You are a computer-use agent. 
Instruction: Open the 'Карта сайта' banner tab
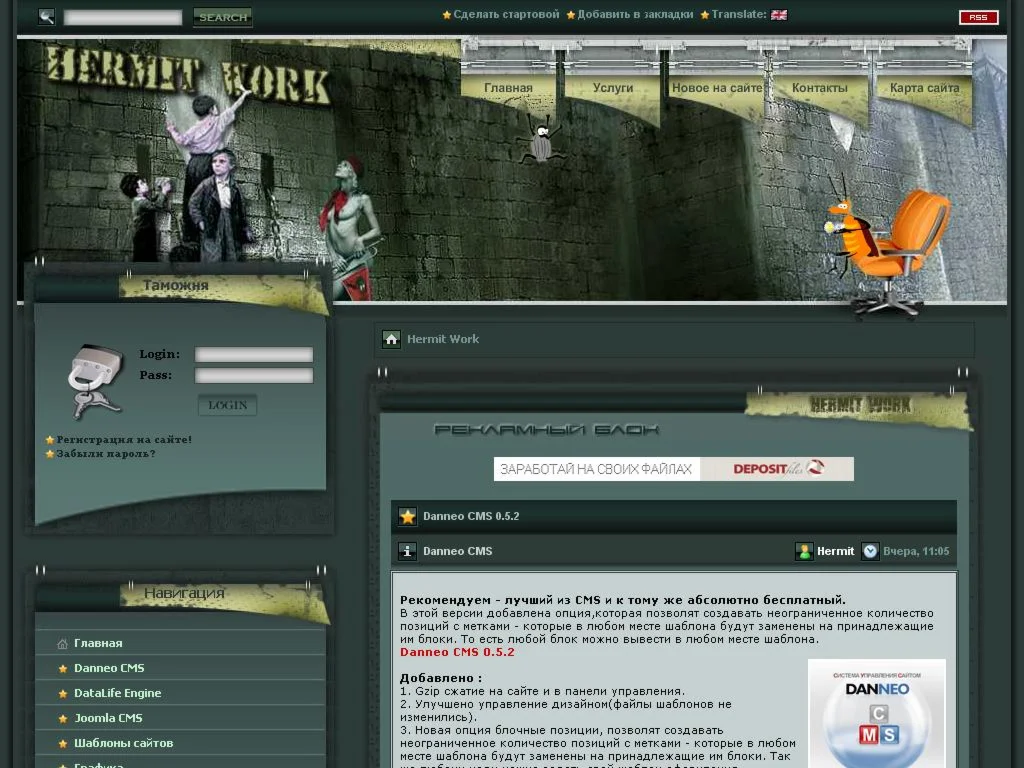click(x=924, y=88)
